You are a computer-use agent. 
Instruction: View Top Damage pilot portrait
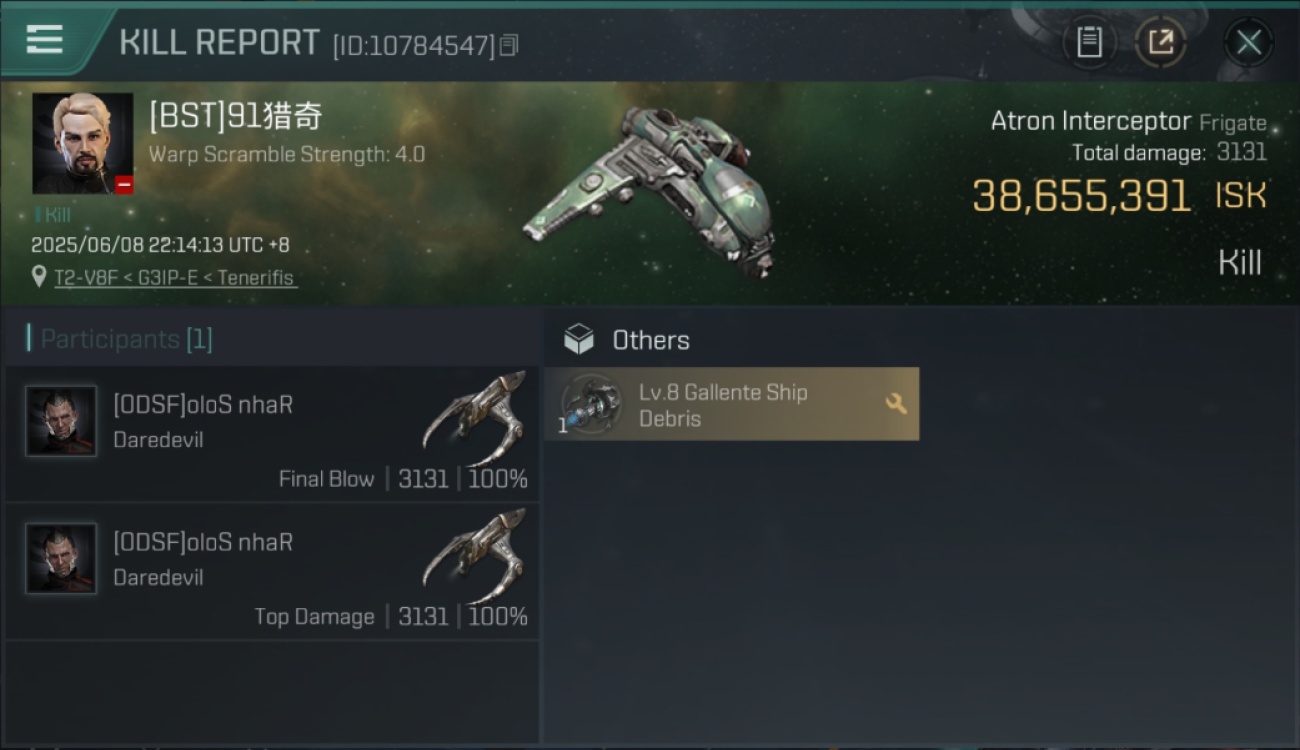(61, 559)
